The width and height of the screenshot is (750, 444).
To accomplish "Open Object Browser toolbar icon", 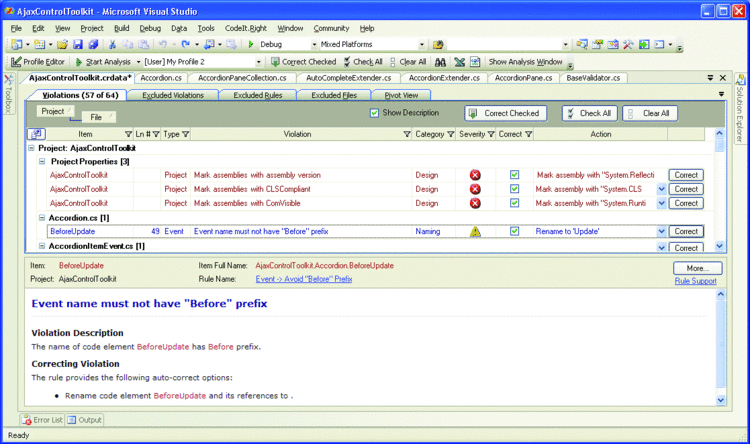I will pyautogui.click(x=613, y=44).
